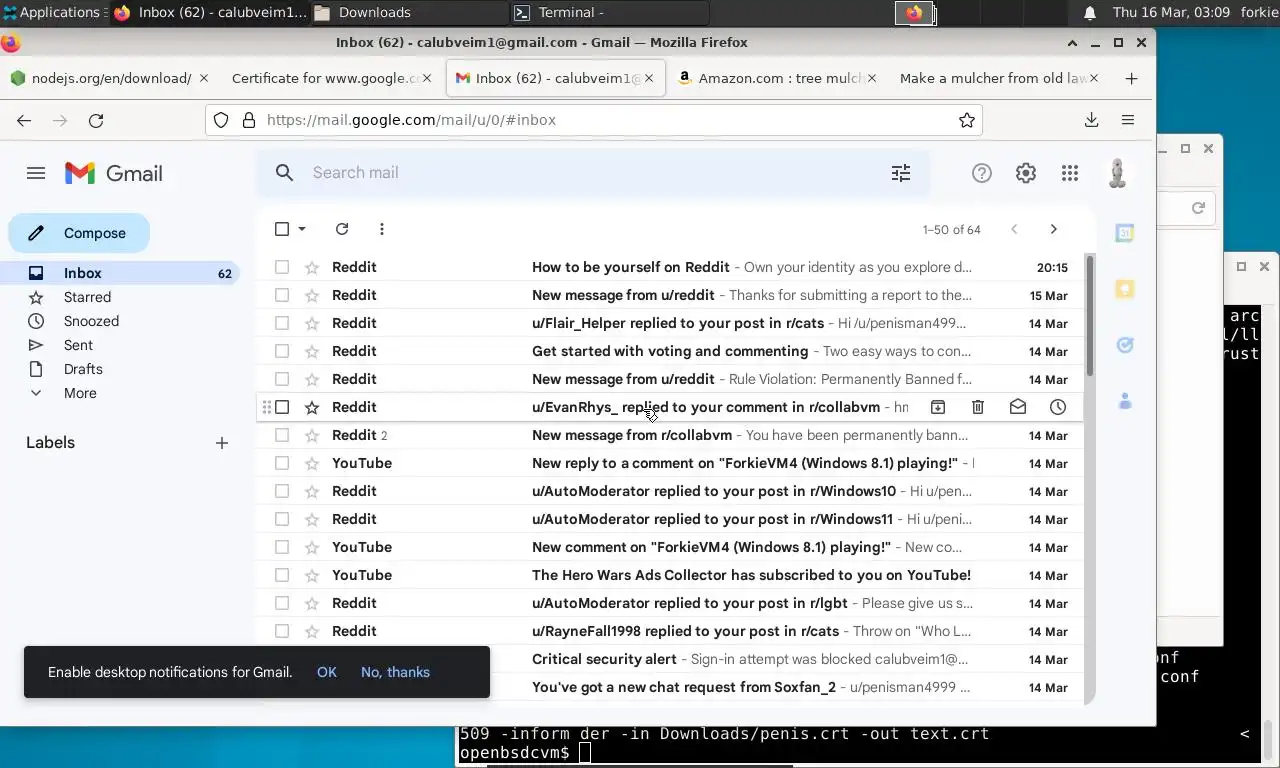Reload the page in Firefox
The height and width of the screenshot is (768, 1280).
click(x=96, y=120)
